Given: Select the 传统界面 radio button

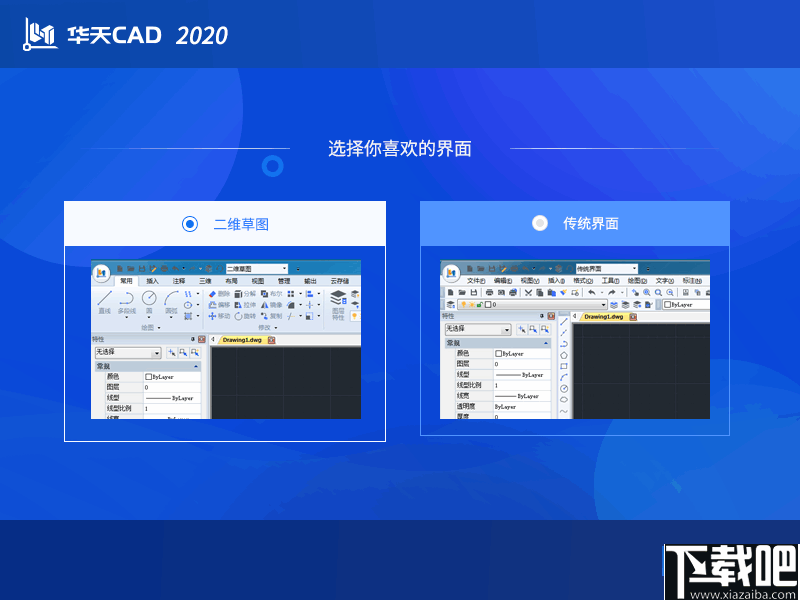Looking at the screenshot, I should point(540,223).
